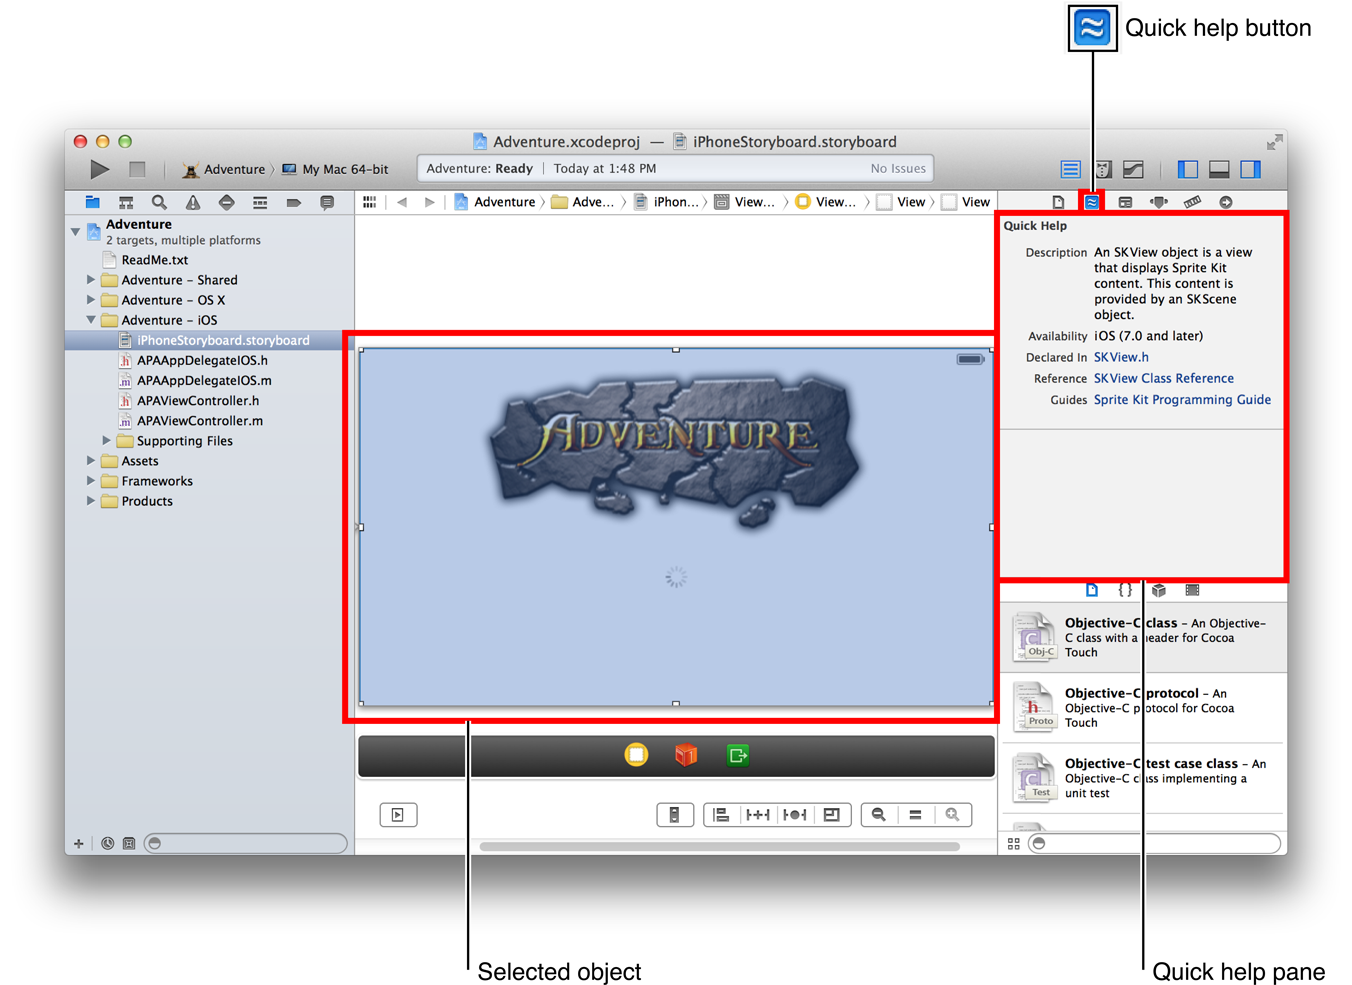The width and height of the screenshot is (1352, 985).
Task: Zoom in the storyboard canvas
Action: (x=952, y=815)
